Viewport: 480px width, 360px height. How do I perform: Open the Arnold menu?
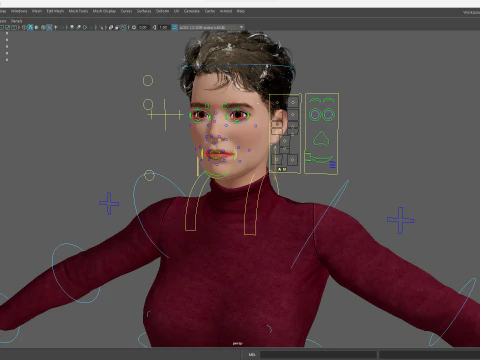pyautogui.click(x=226, y=11)
